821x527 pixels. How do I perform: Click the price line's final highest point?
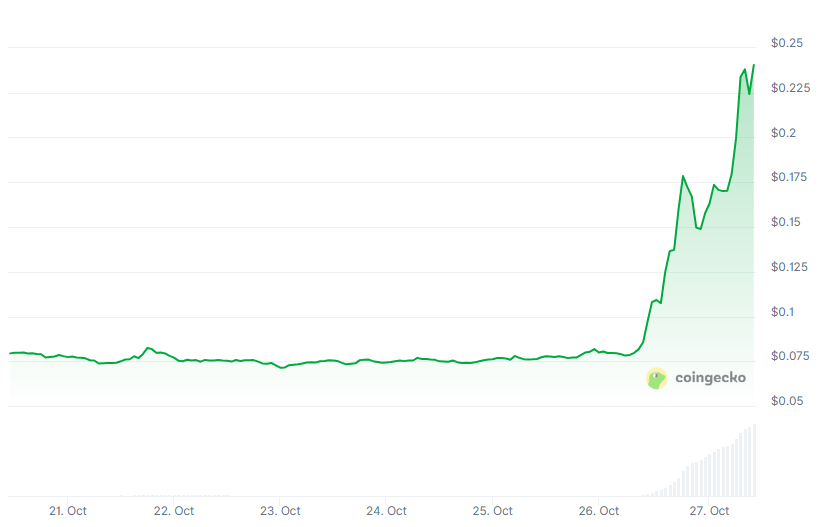pyautogui.click(x=753, y=65)
